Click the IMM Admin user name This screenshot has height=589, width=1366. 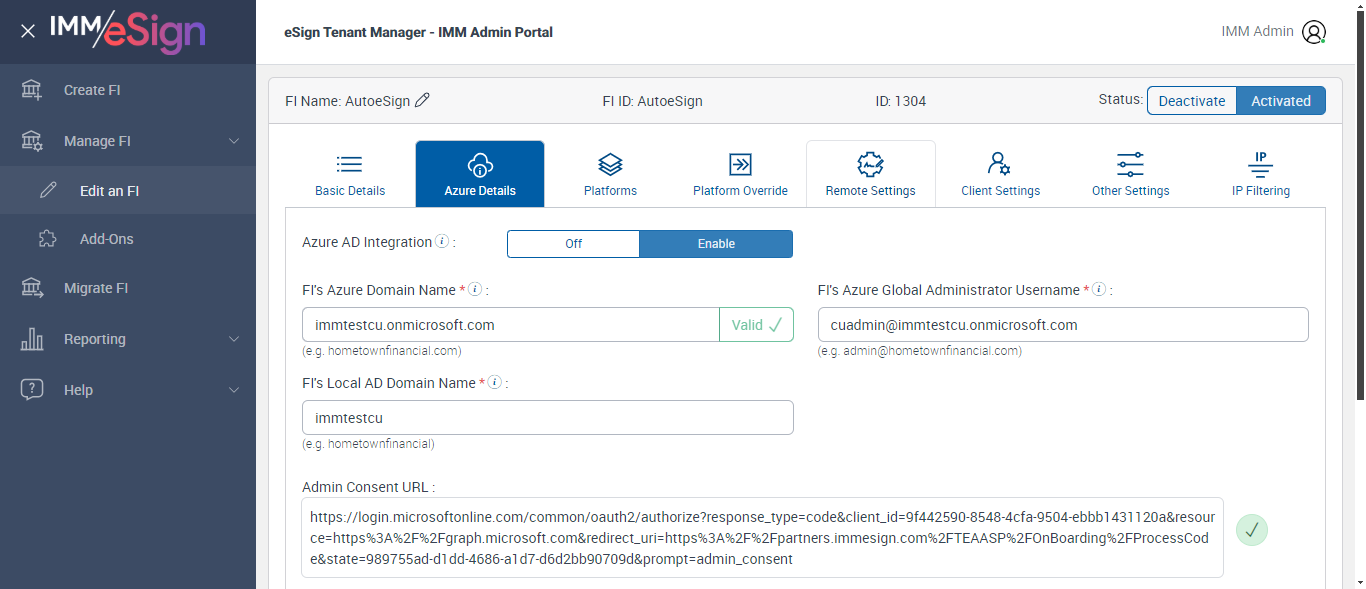[x=1257, y=32]
